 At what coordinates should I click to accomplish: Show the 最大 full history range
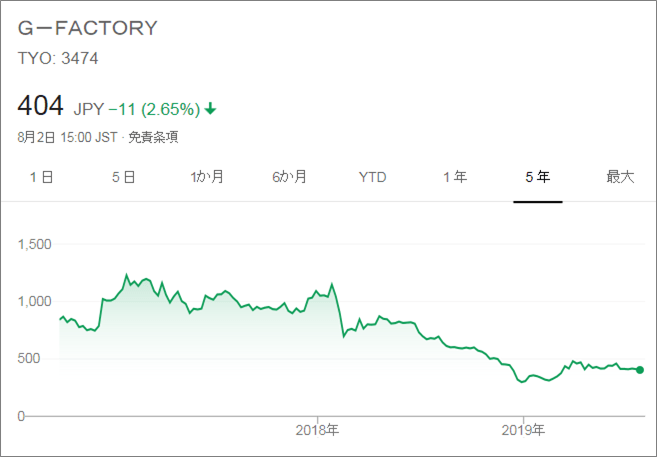coord(620,177)
